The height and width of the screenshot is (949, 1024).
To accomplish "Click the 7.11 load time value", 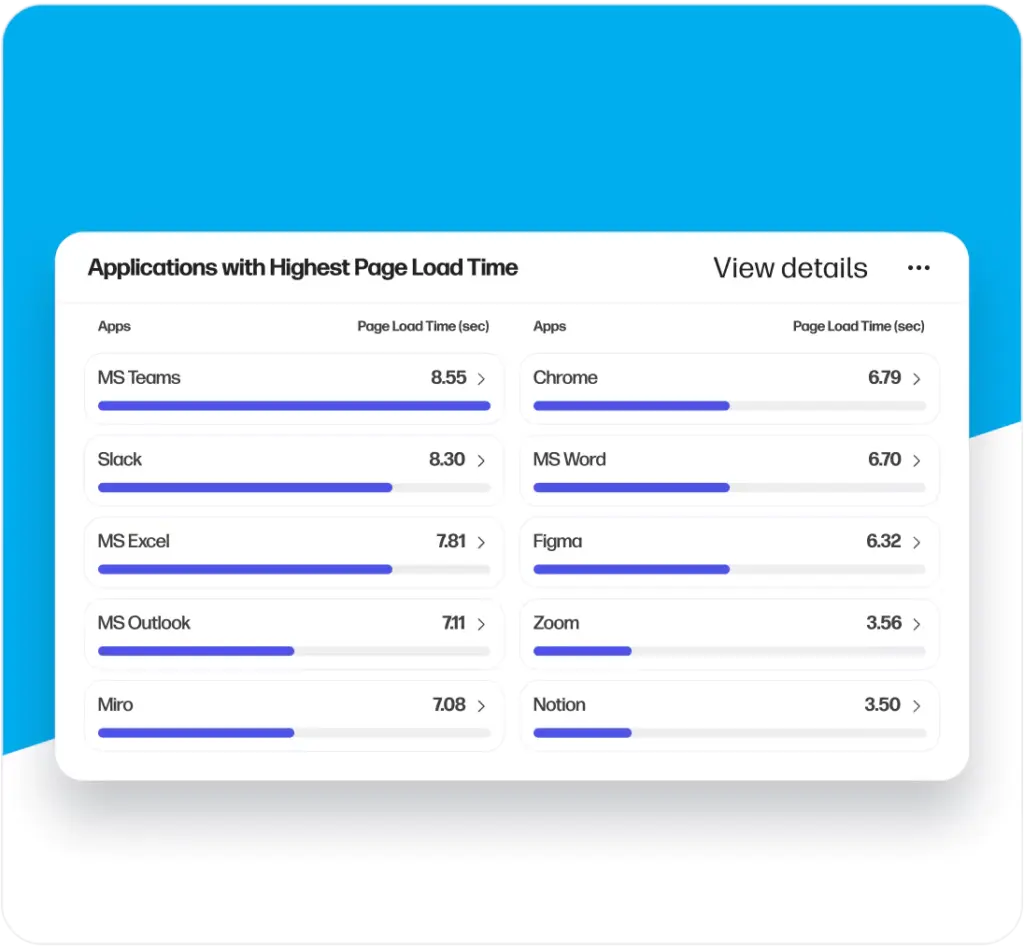I will pyautogui.click(x=454, y=622).
